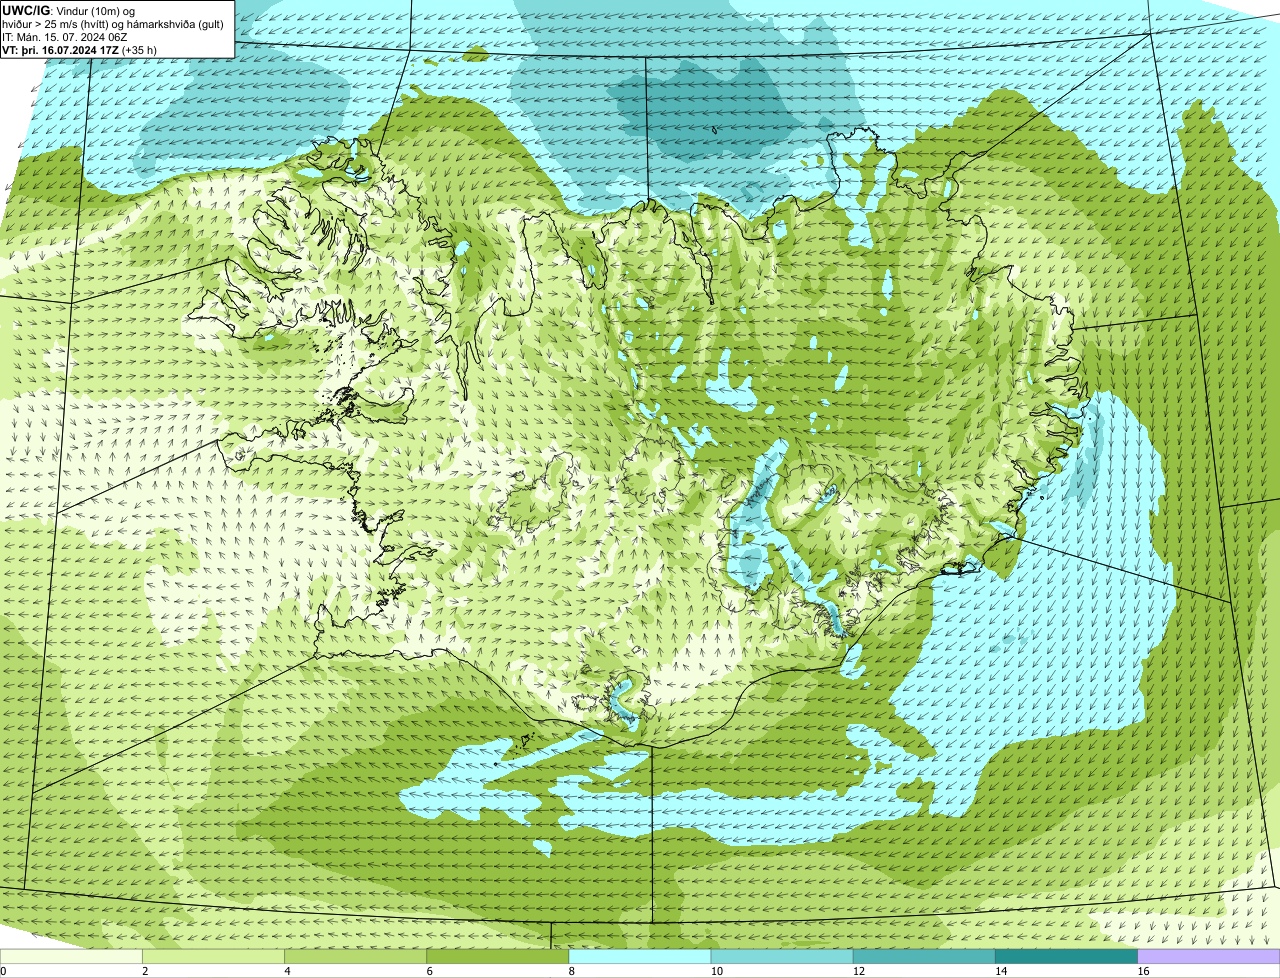Click the 2–4 m/s light green swatch

[214, 956]
